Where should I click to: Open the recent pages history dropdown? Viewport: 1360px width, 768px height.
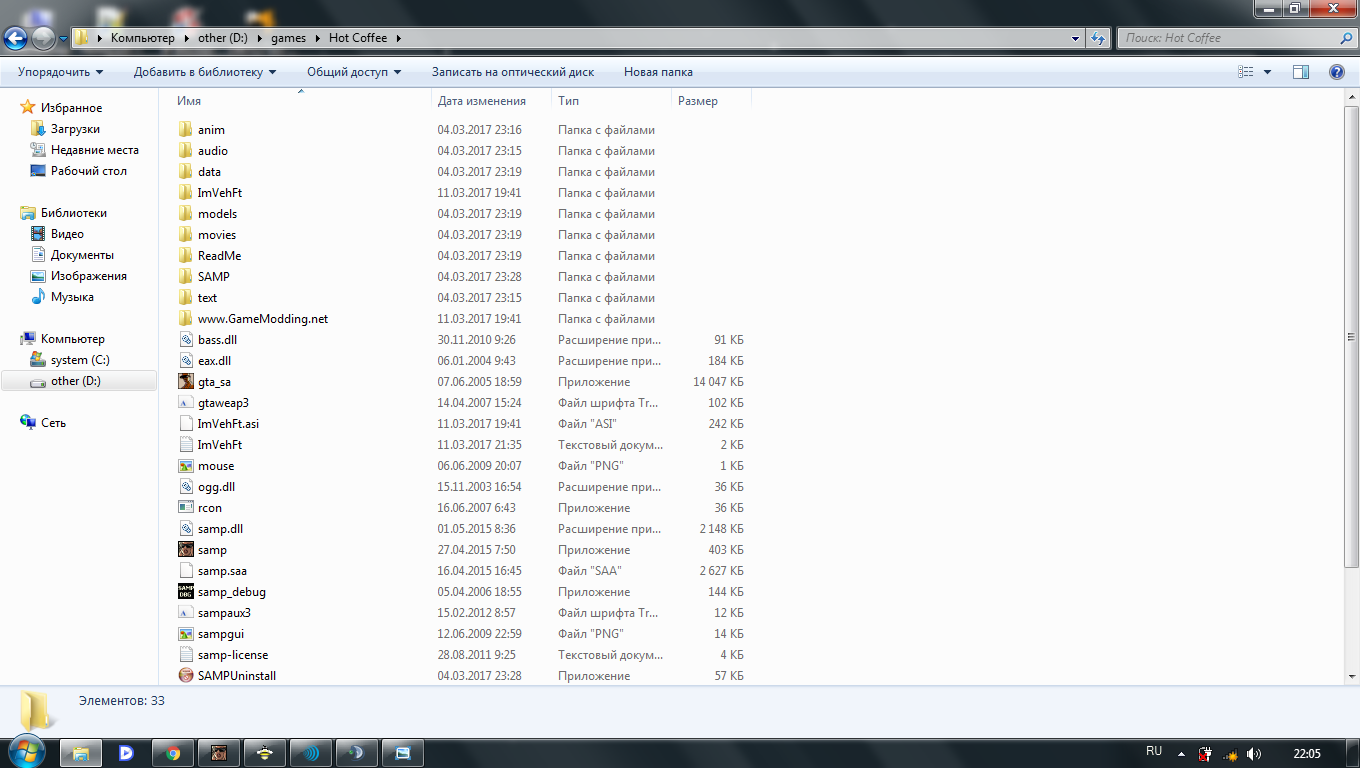coord(64,39)
